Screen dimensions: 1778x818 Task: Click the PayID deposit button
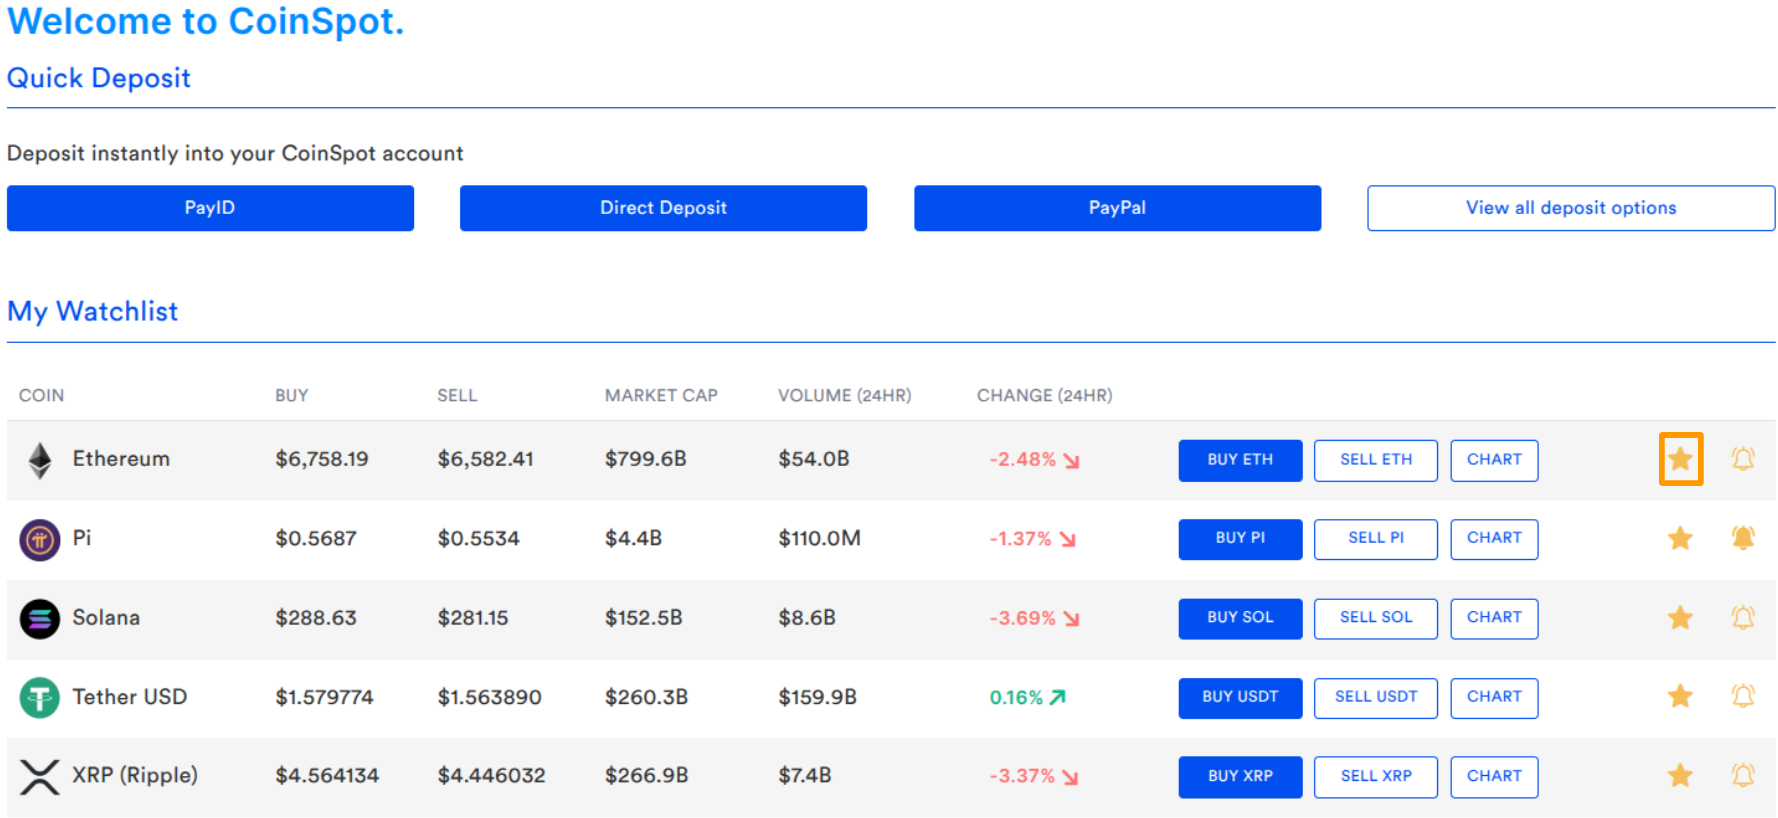pos(210,208)
